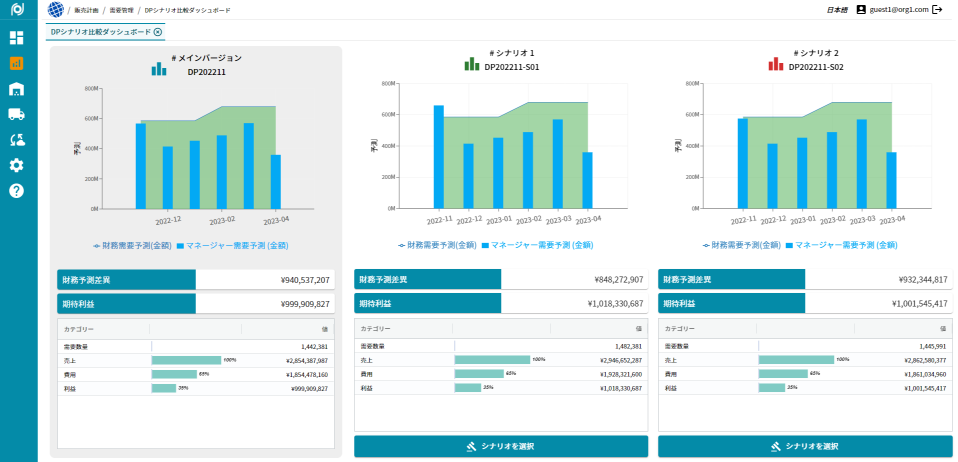
Task: Open the dashboard grid icon in sidebar
Action: [17, 38]
